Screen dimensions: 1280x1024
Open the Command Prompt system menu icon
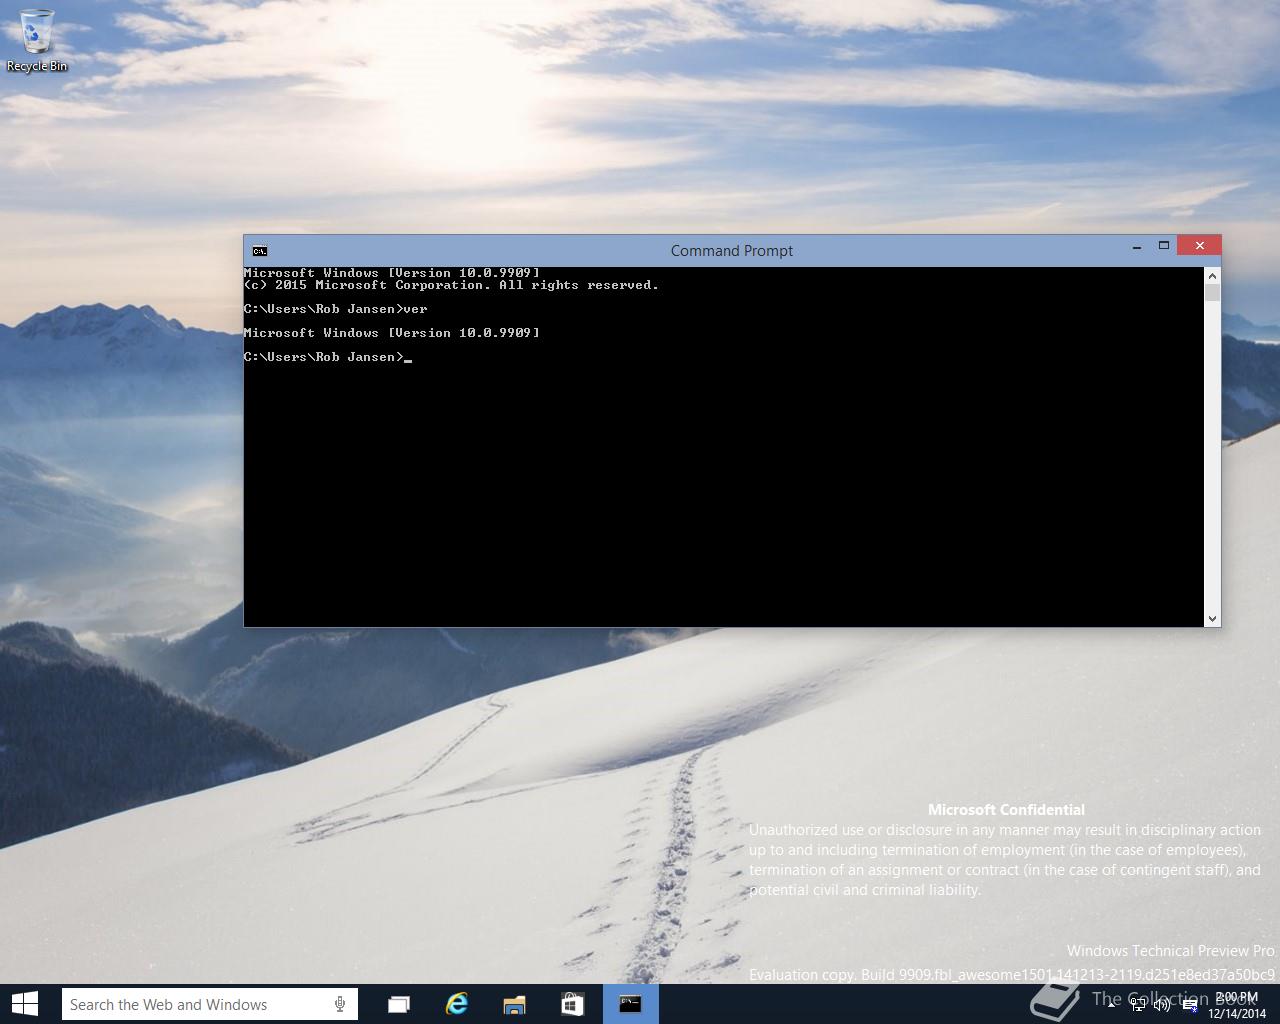[x=260, y=251]
